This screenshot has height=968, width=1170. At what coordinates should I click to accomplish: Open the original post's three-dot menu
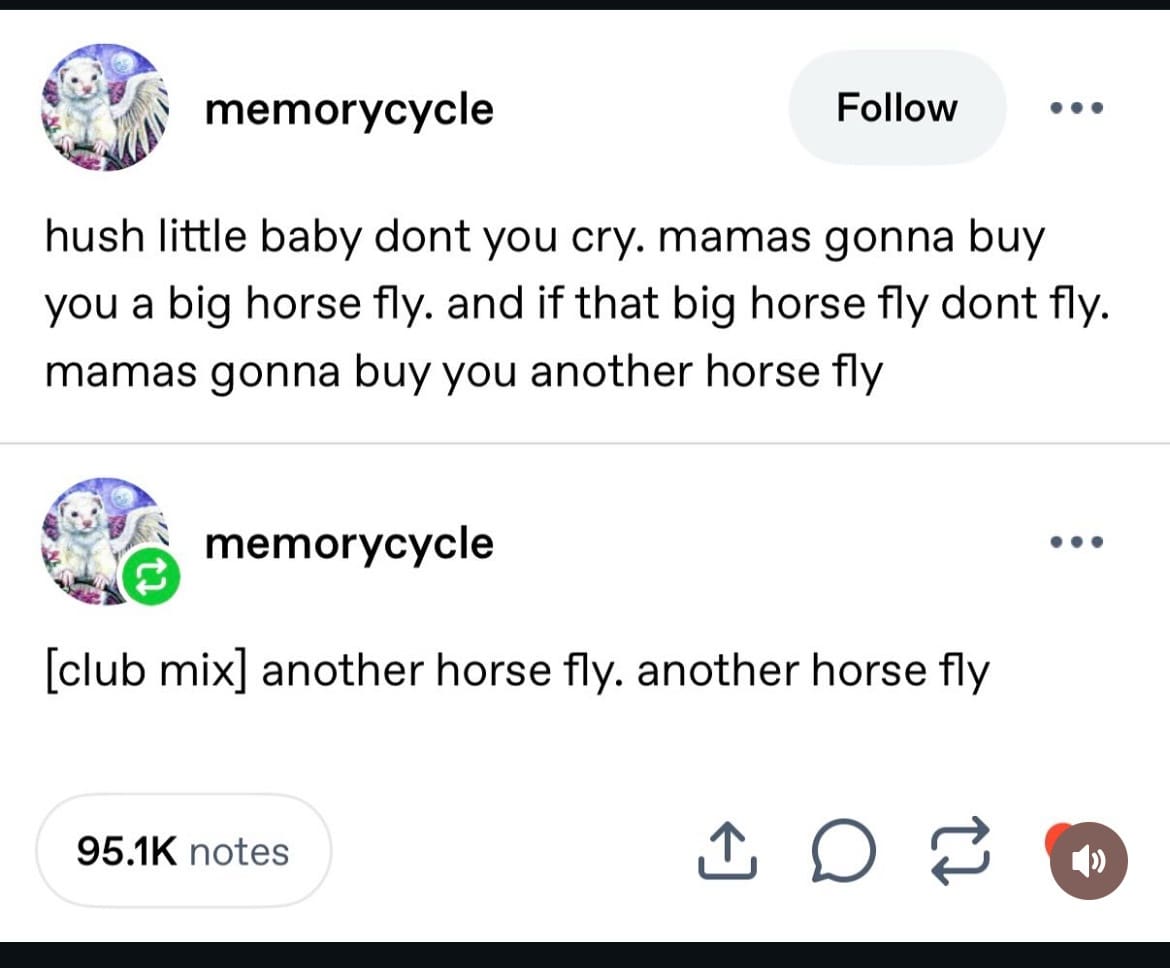tap(1076, 108)
